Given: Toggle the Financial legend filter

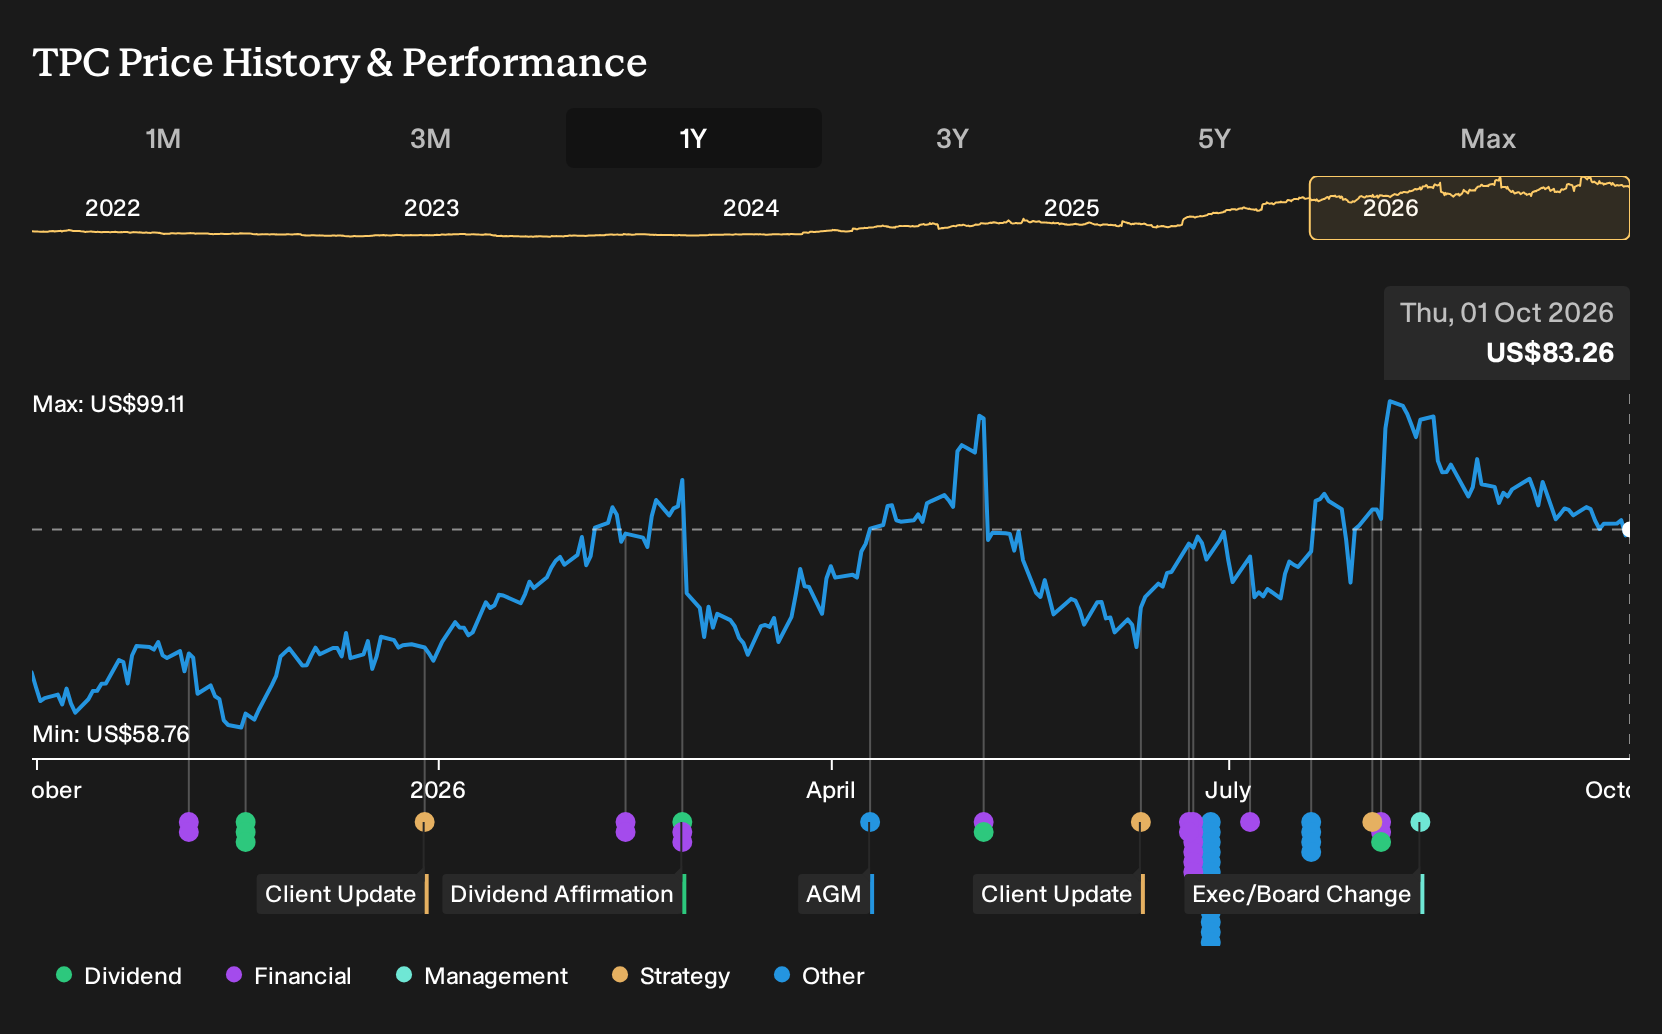Looking at the screenshot, I should click(x=289, y=976).
